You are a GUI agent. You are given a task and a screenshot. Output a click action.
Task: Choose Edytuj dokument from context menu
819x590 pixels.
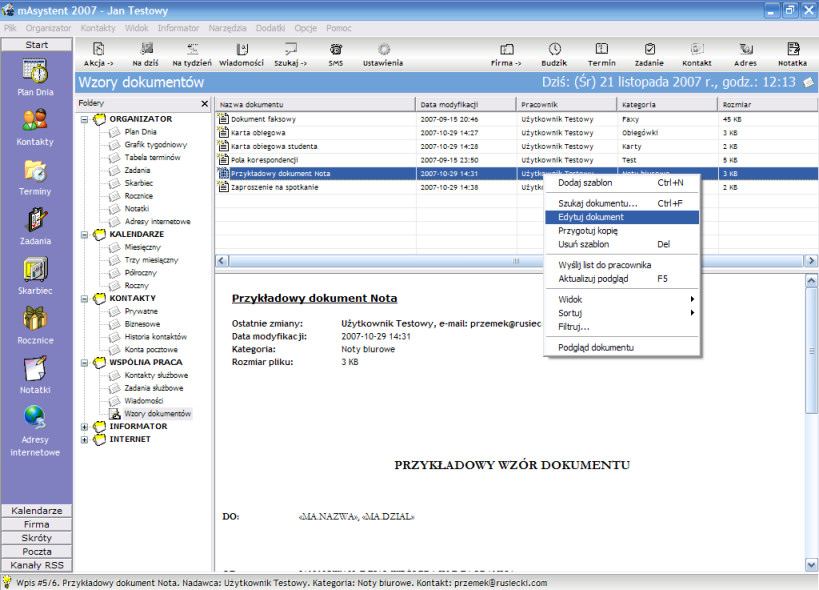(x=622, y=217)
